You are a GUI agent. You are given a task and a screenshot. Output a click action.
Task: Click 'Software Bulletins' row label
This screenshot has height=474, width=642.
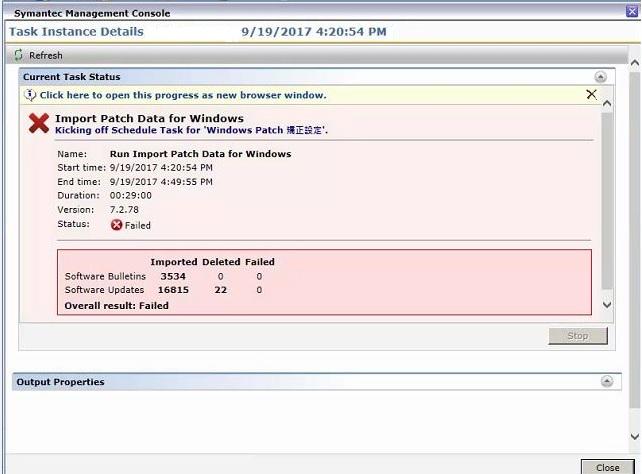105,276
